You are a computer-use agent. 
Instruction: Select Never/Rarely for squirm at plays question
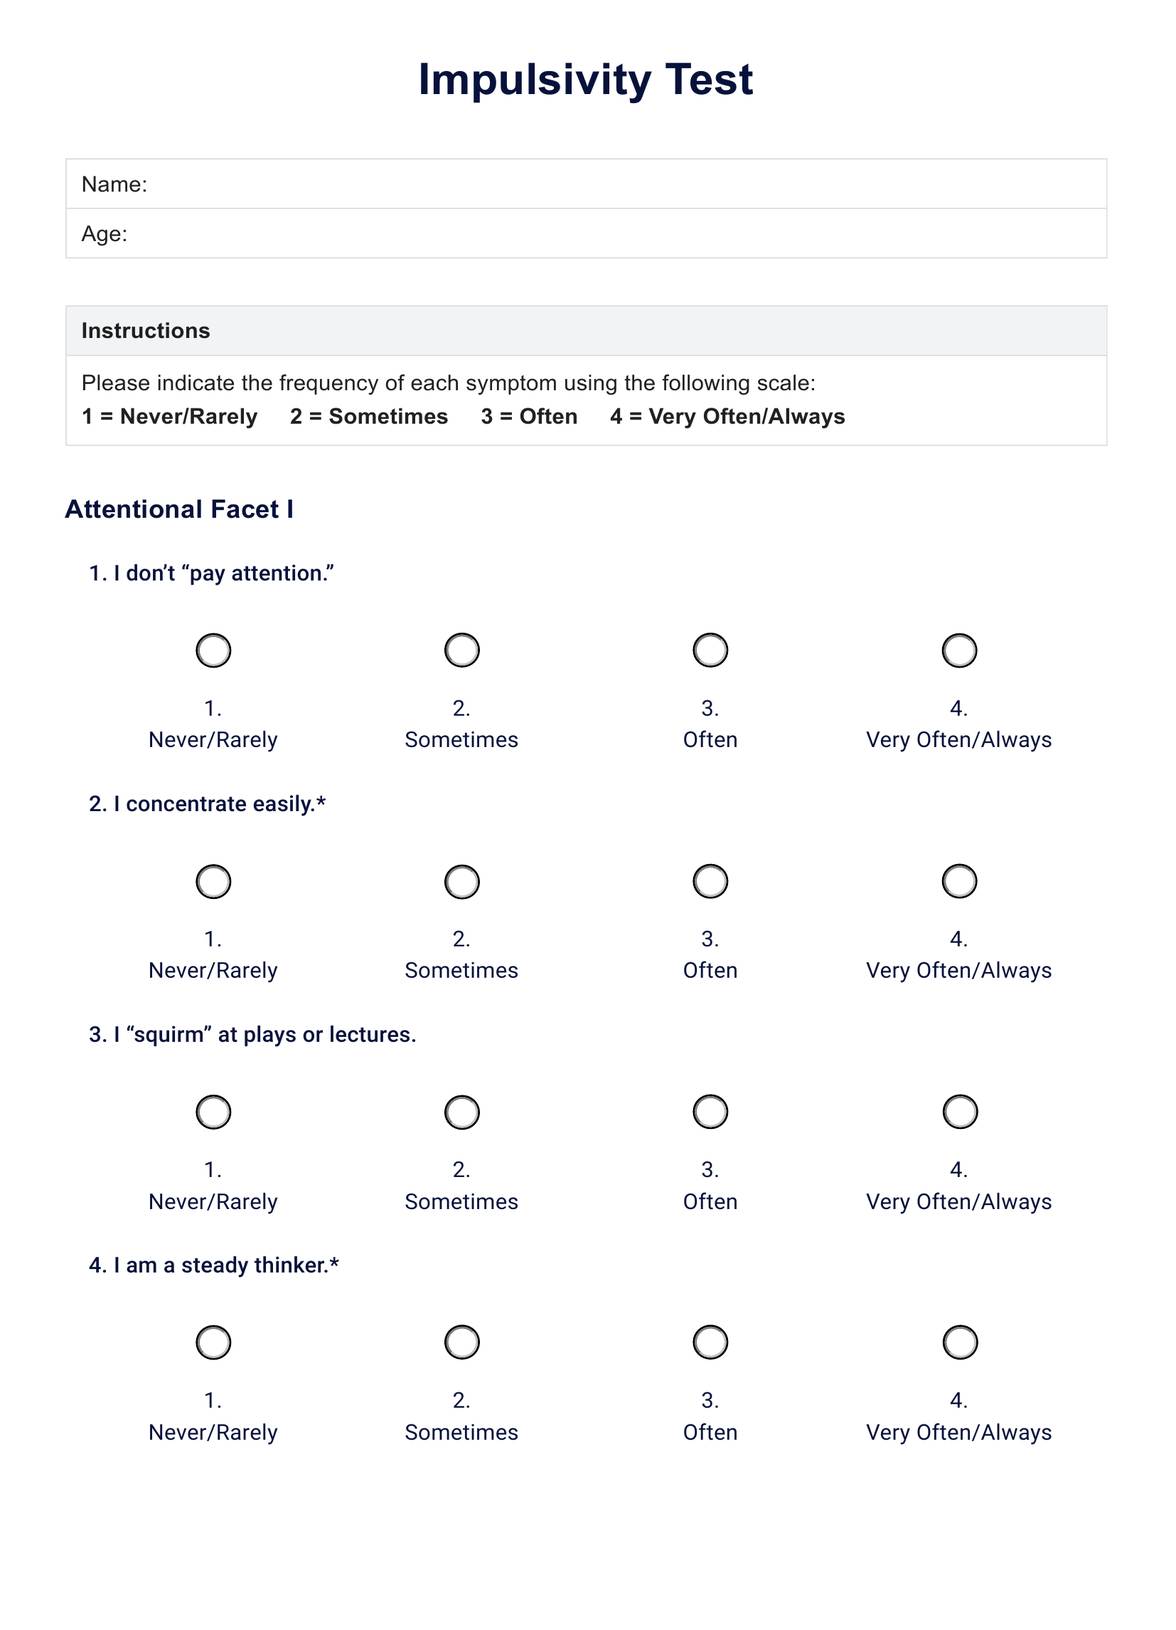[213, 1112]
